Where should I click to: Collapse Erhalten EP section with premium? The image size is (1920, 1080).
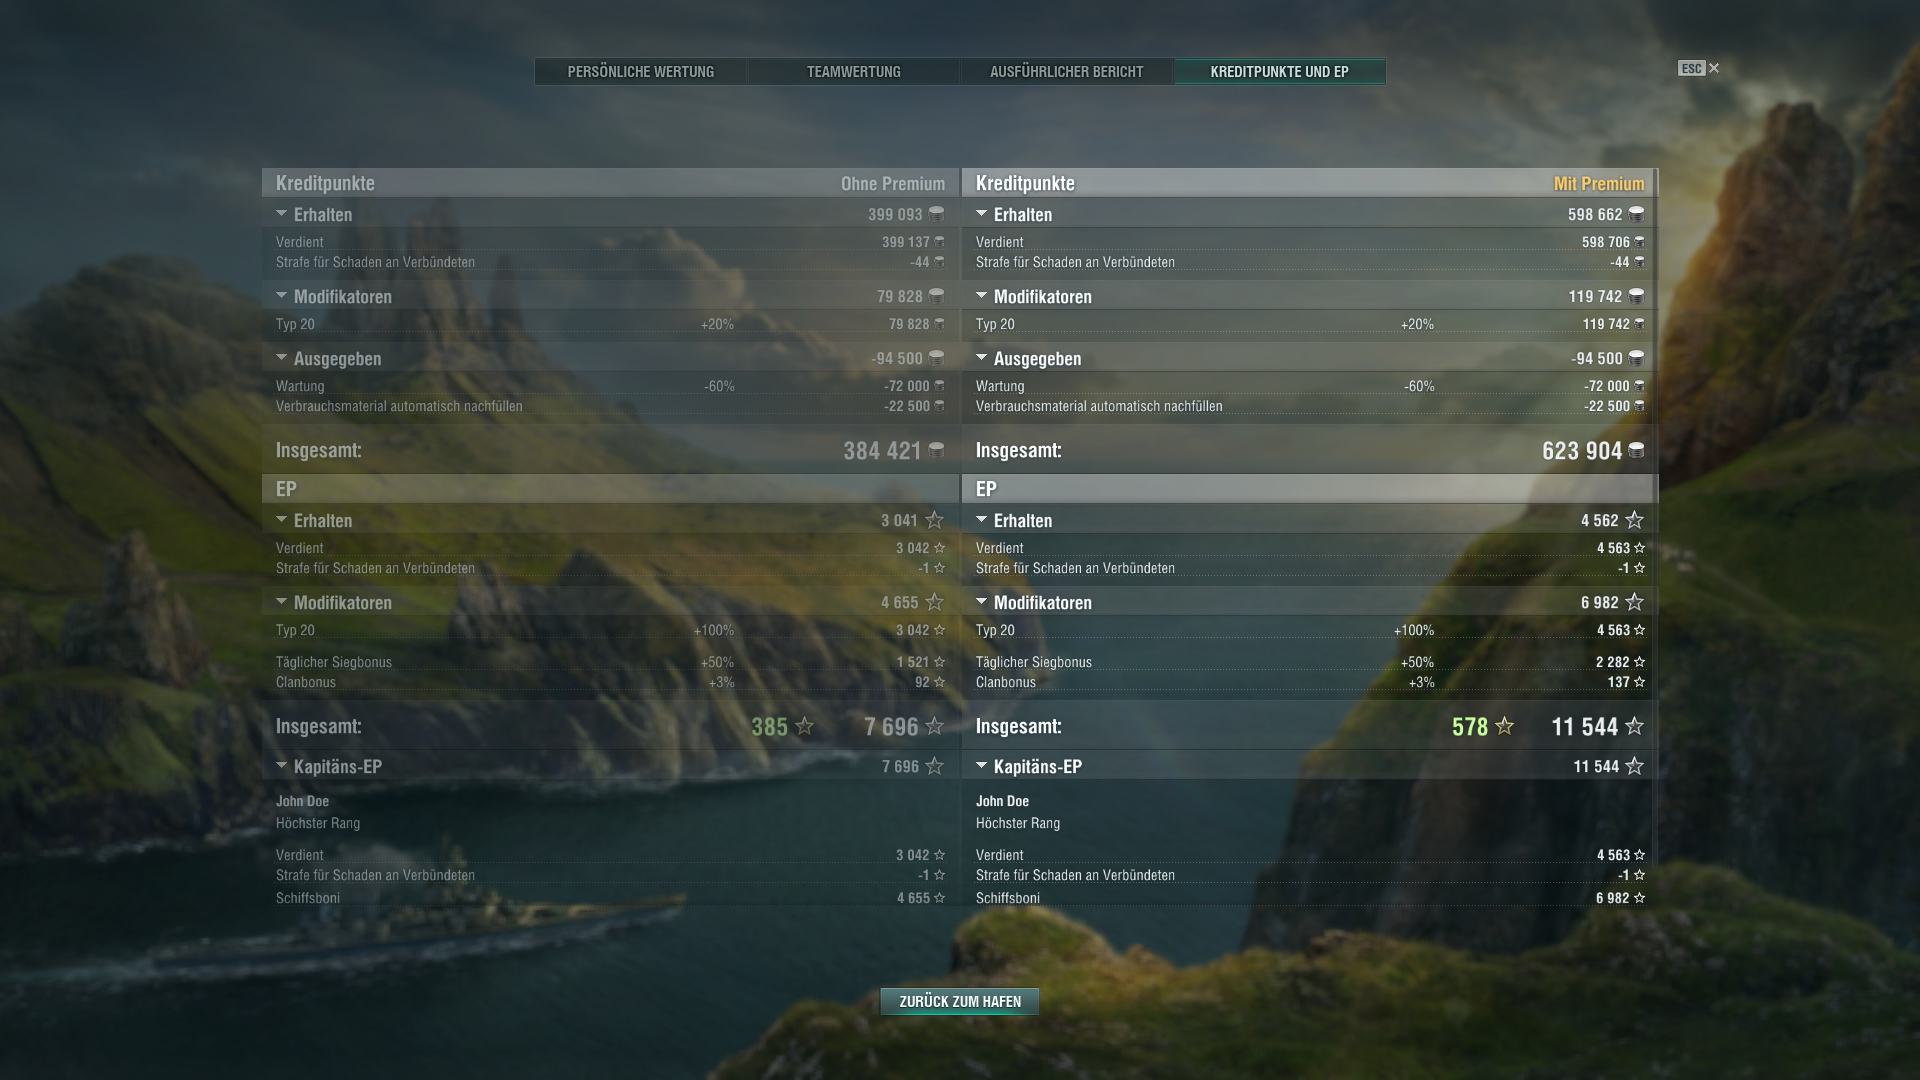pyautogui.click(x=981, y=520)
